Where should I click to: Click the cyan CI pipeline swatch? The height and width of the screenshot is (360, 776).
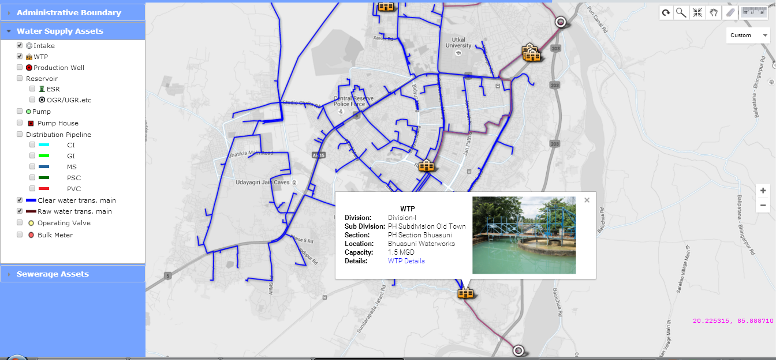coord(44,145)
